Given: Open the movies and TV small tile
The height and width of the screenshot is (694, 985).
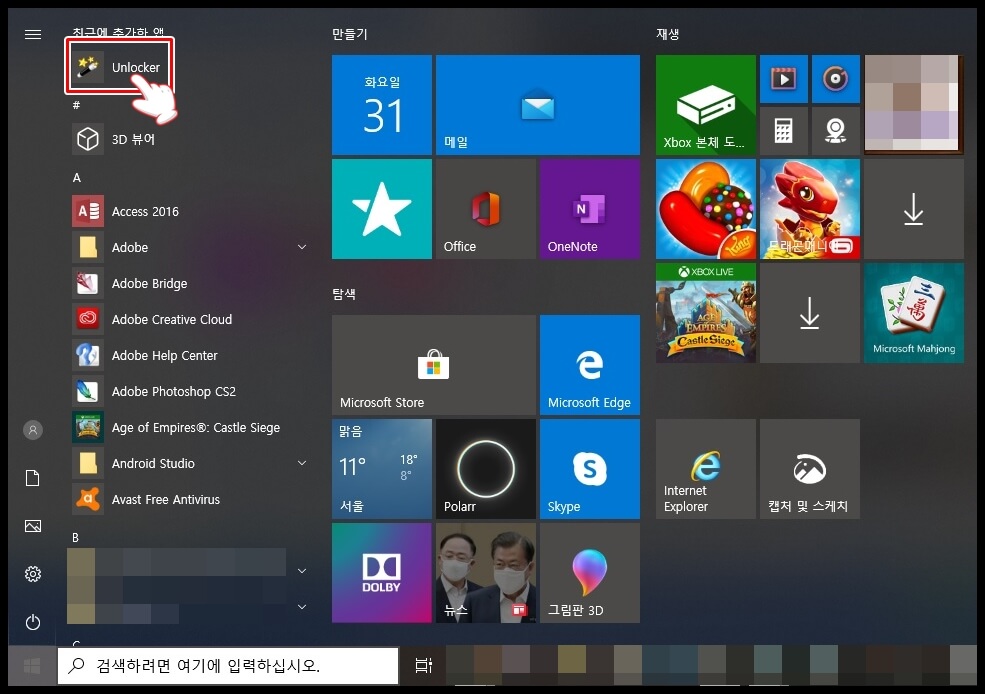Looking at the screenshot, I should coord(784,79).
